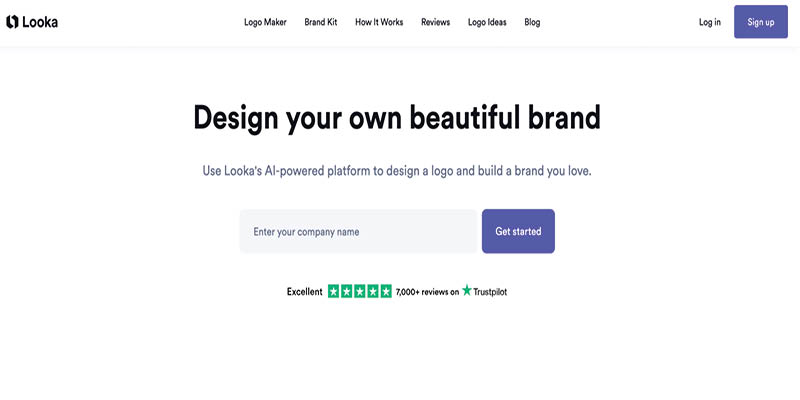Click the 7,000+ reviews on text

428,292
